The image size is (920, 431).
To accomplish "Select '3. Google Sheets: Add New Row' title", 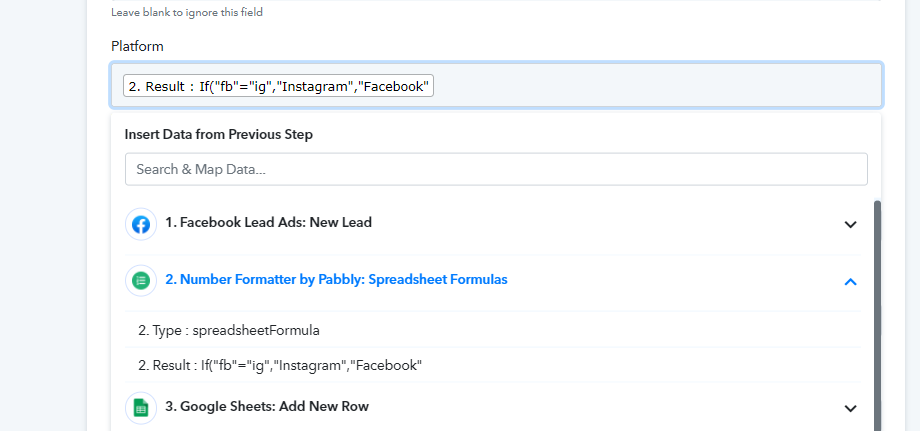I will click(x=267, y=406).
